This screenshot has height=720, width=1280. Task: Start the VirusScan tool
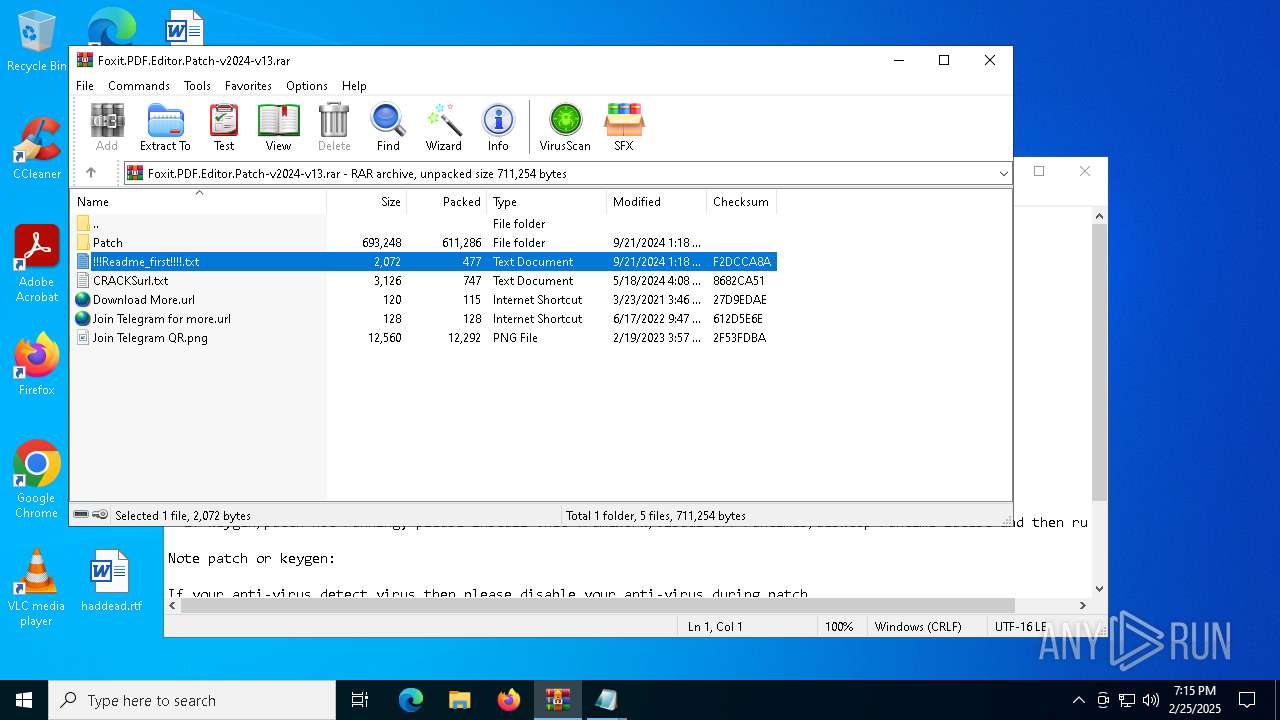(x=565, y=127)
